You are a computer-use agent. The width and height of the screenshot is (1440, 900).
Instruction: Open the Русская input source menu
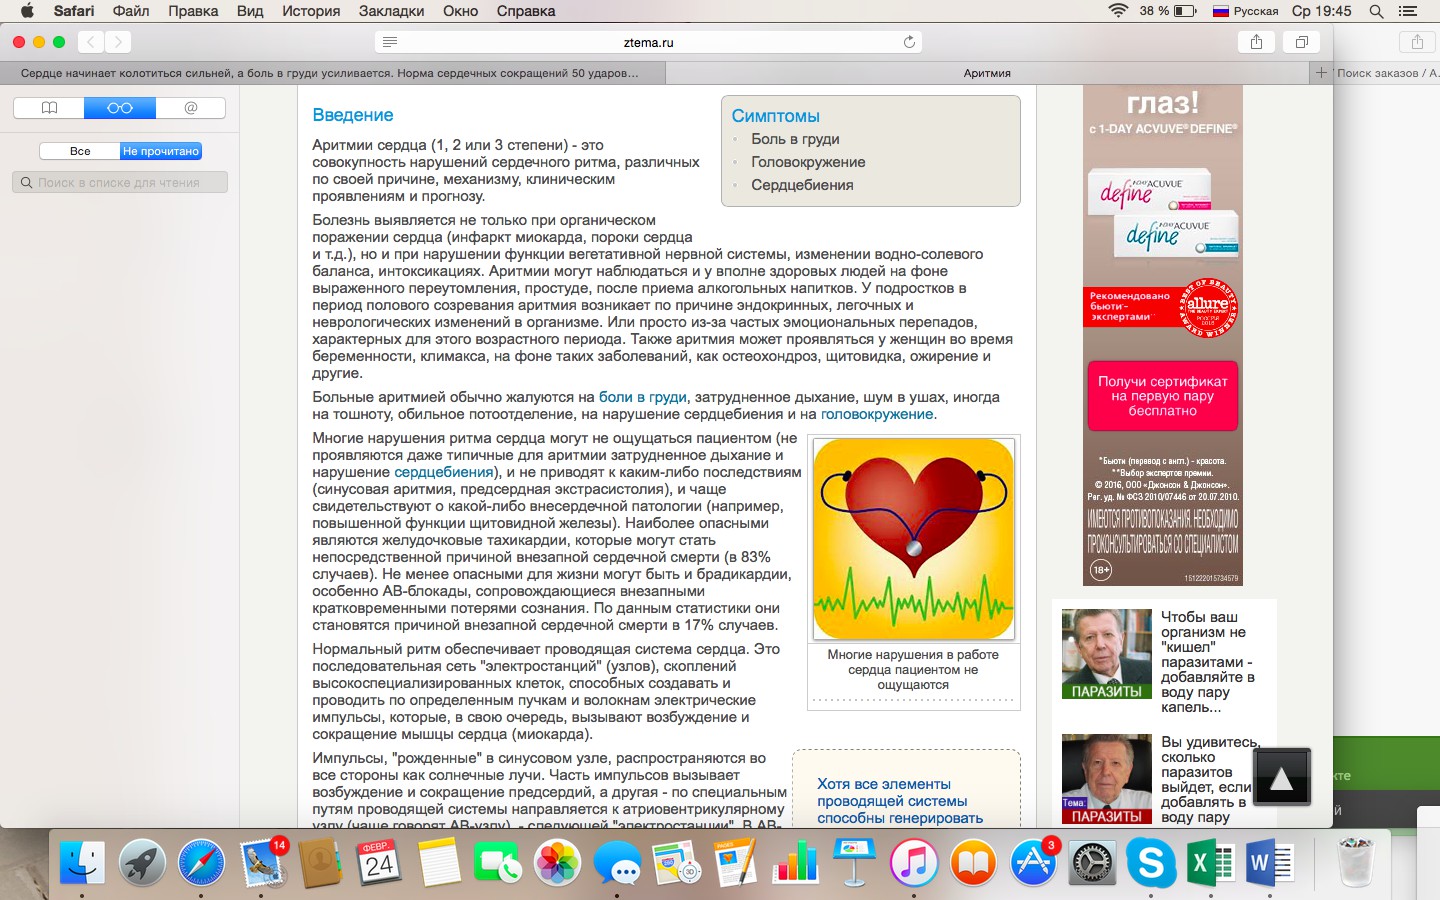(1246, 11)
